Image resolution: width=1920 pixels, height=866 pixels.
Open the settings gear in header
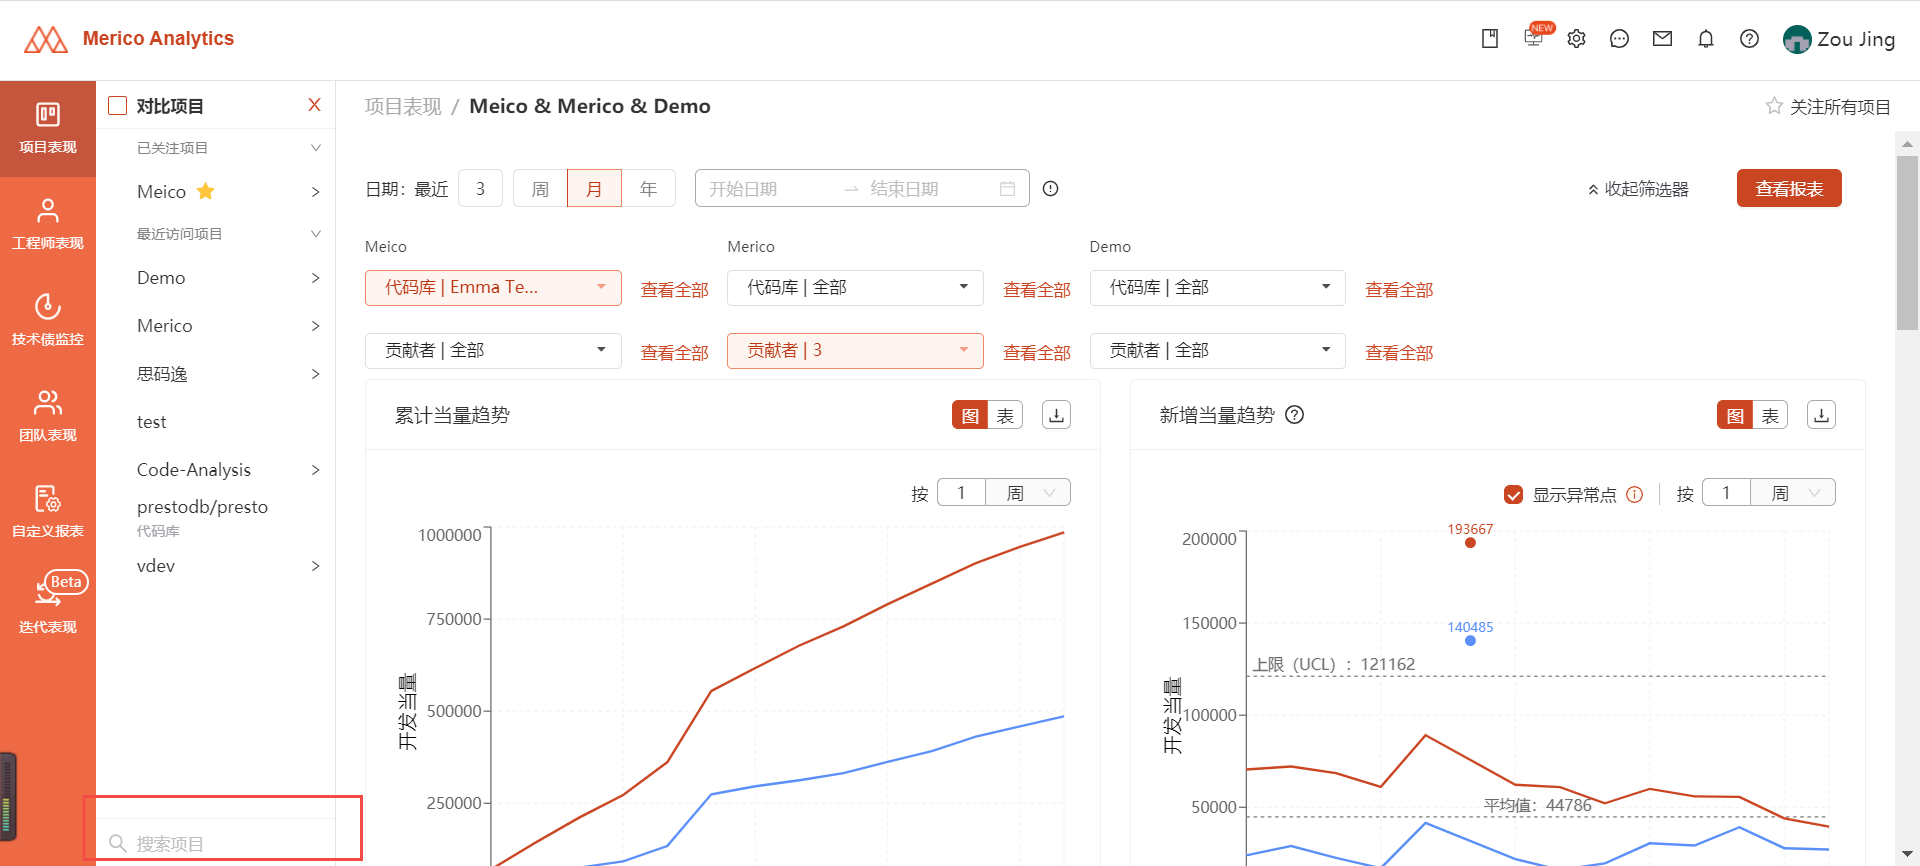pyautogui.click(x=1577, y=39)
